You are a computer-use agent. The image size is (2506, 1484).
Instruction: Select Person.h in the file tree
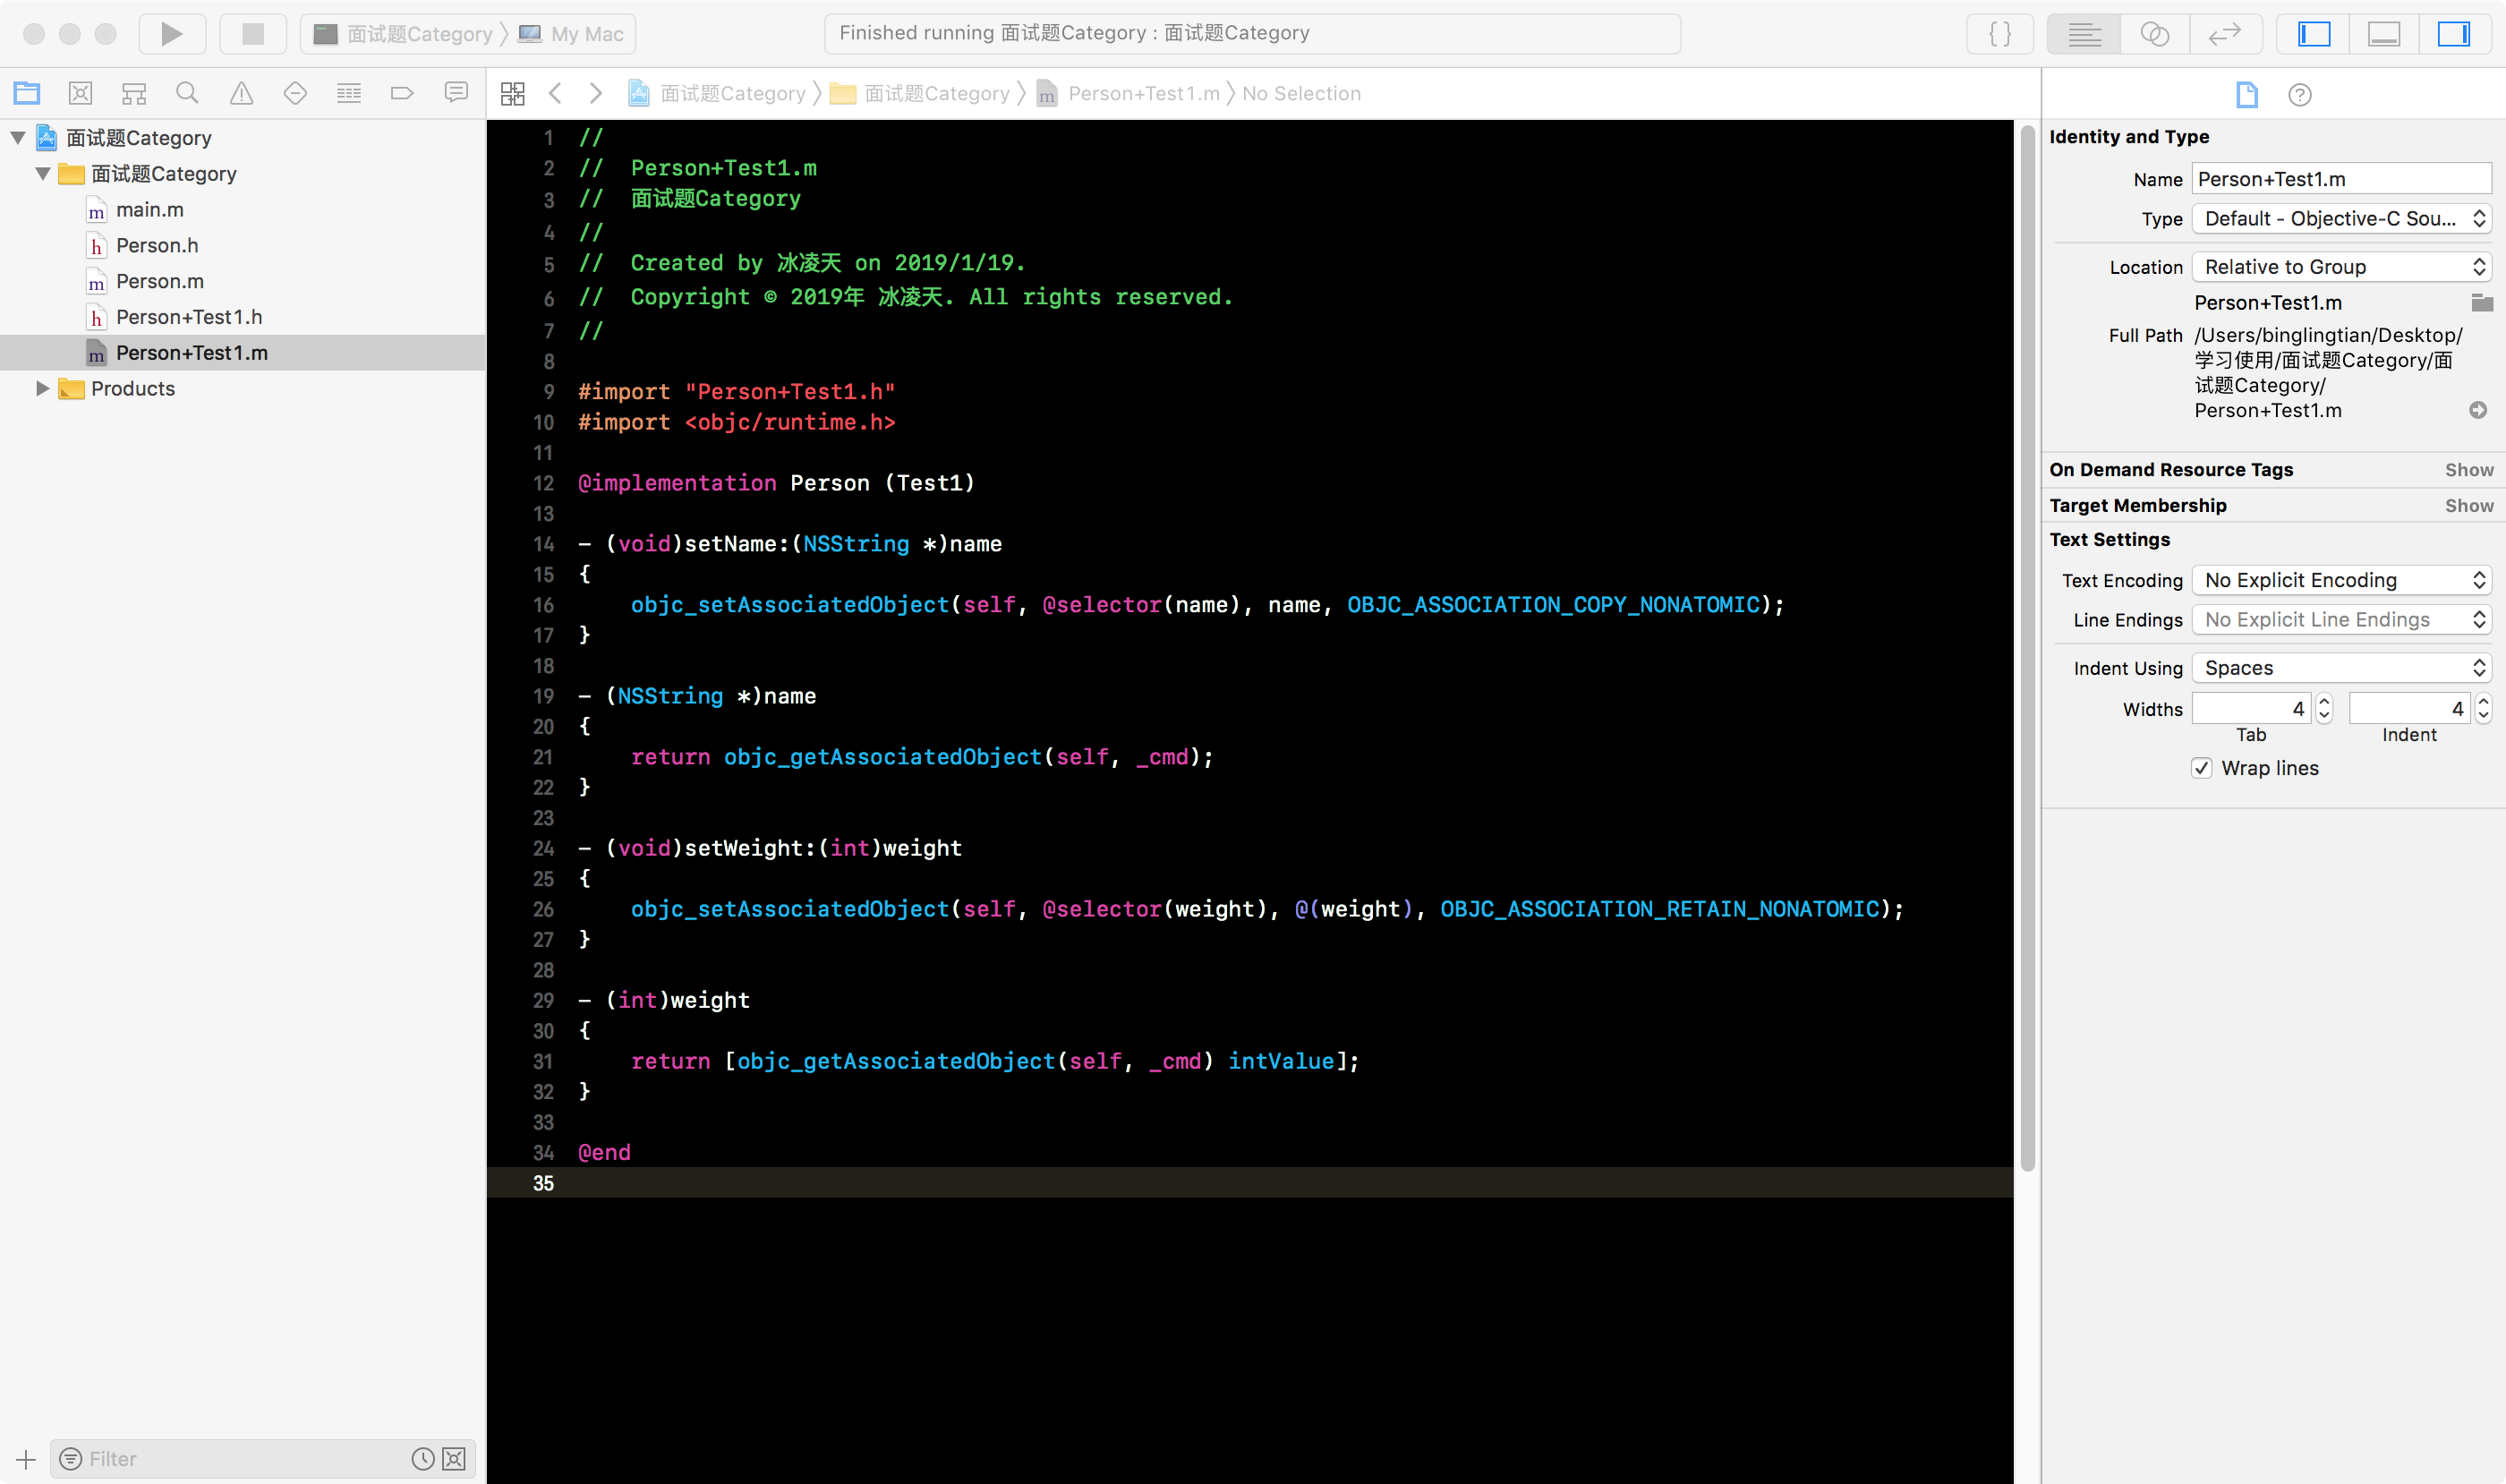[x=157, y=245]
